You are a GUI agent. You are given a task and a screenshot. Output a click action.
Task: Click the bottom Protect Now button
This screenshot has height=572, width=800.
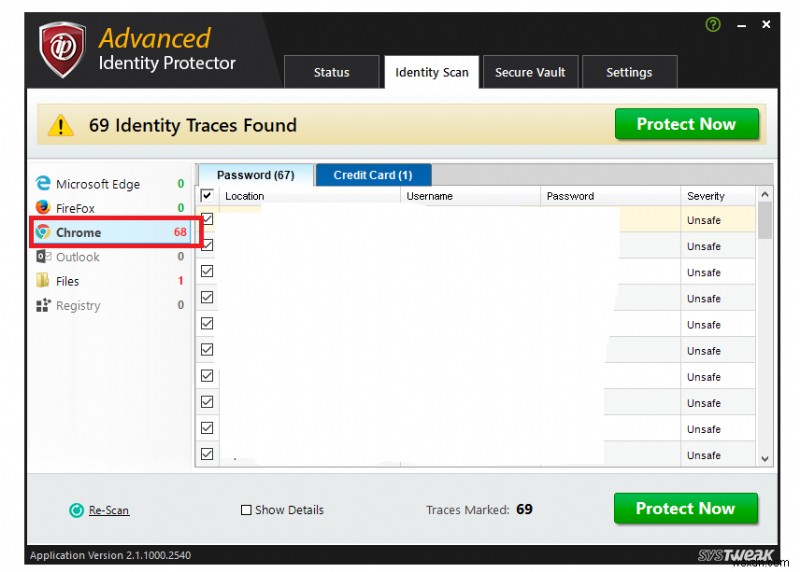pyautogui.click(x=686, y=508)
